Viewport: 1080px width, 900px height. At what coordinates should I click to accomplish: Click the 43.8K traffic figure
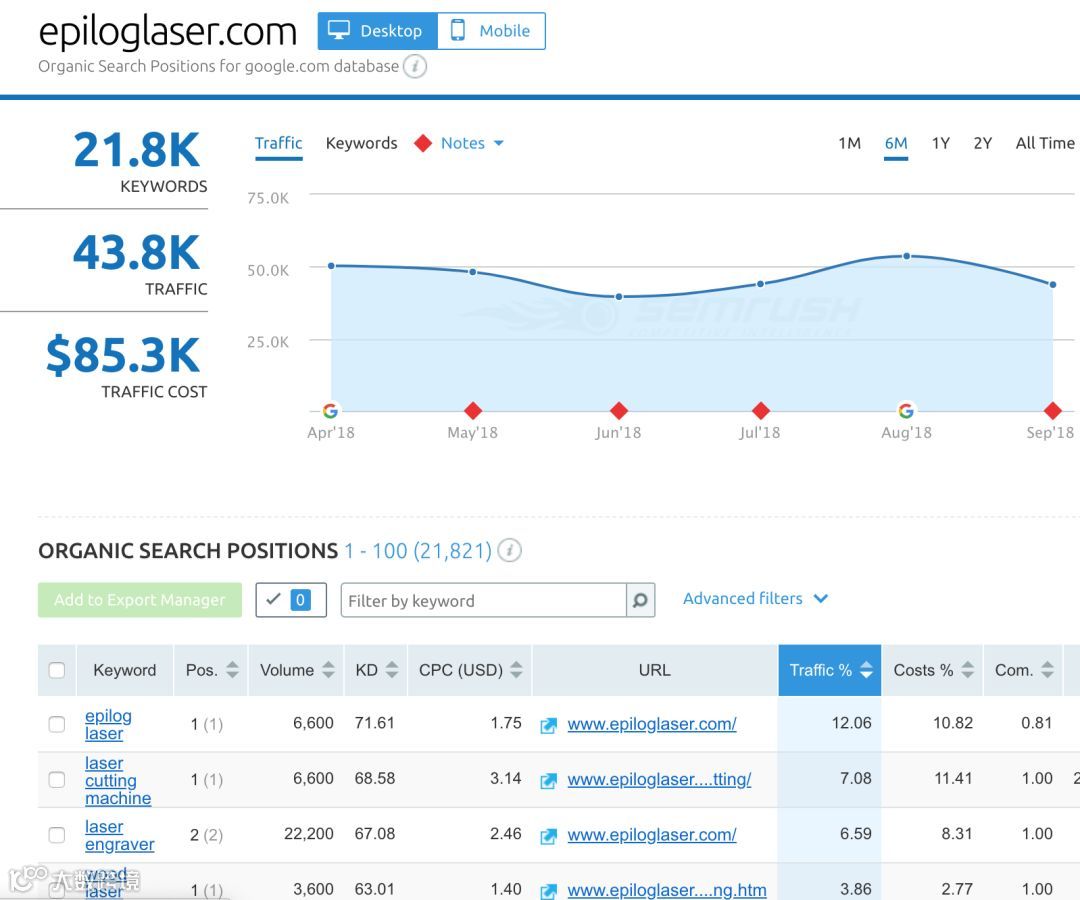pyautogui.click(x=137, y=253)
